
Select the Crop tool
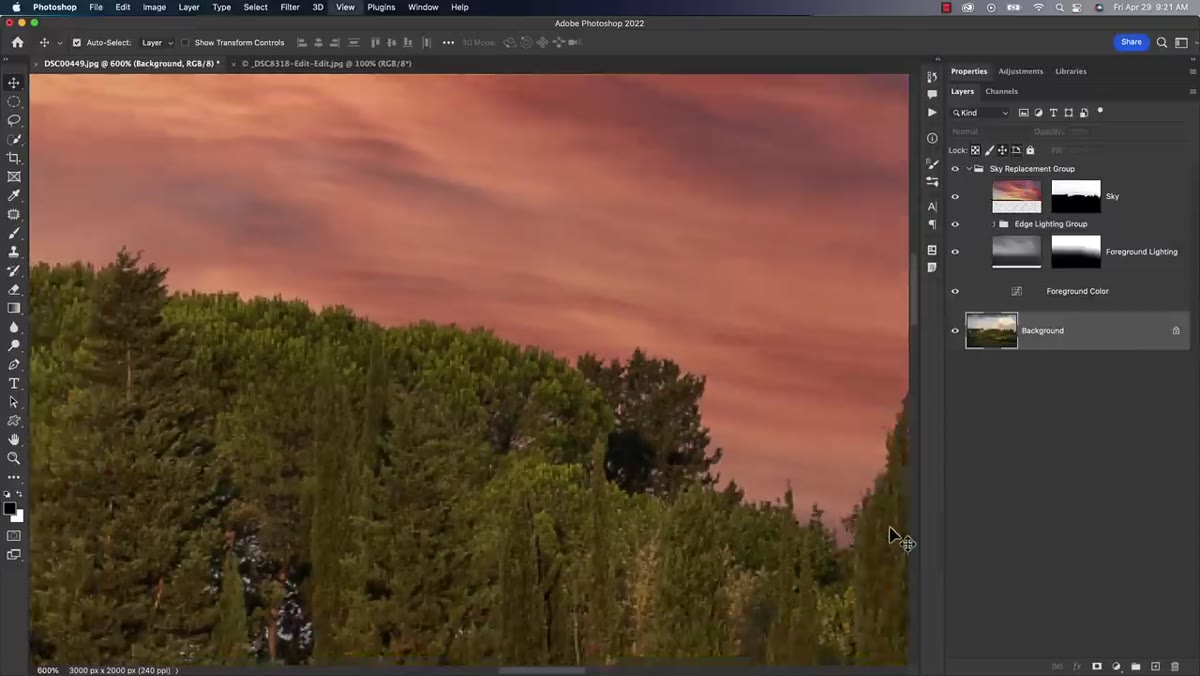click(14, 158)
